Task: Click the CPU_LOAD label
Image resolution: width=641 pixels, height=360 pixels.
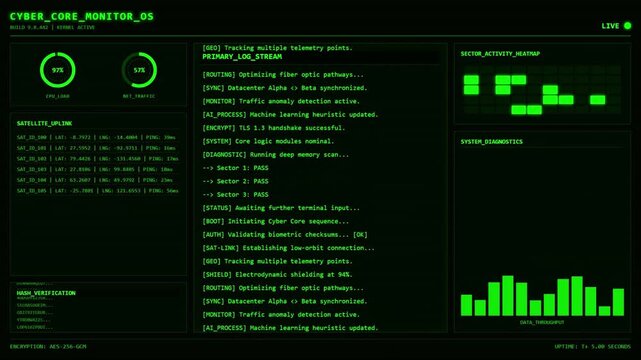Action: point(58,96)
